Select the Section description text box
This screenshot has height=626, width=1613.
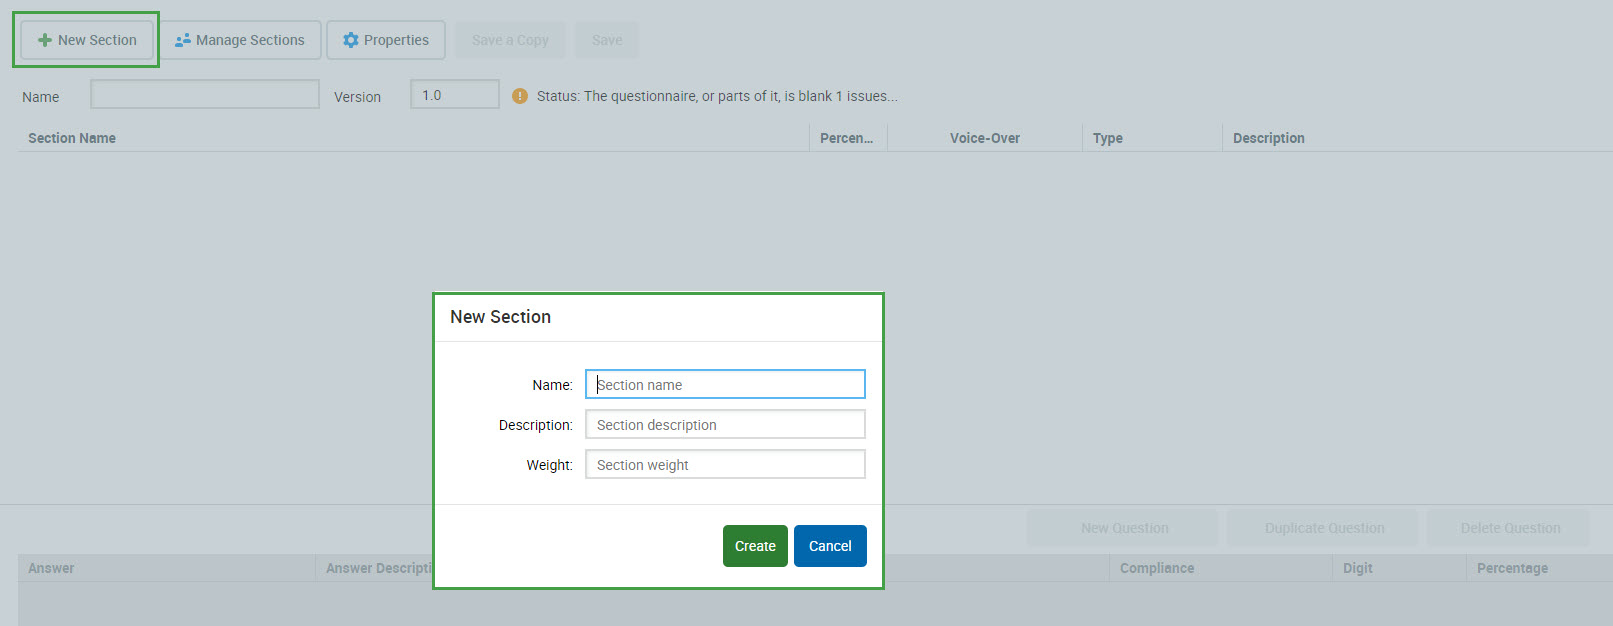[725, 425]
